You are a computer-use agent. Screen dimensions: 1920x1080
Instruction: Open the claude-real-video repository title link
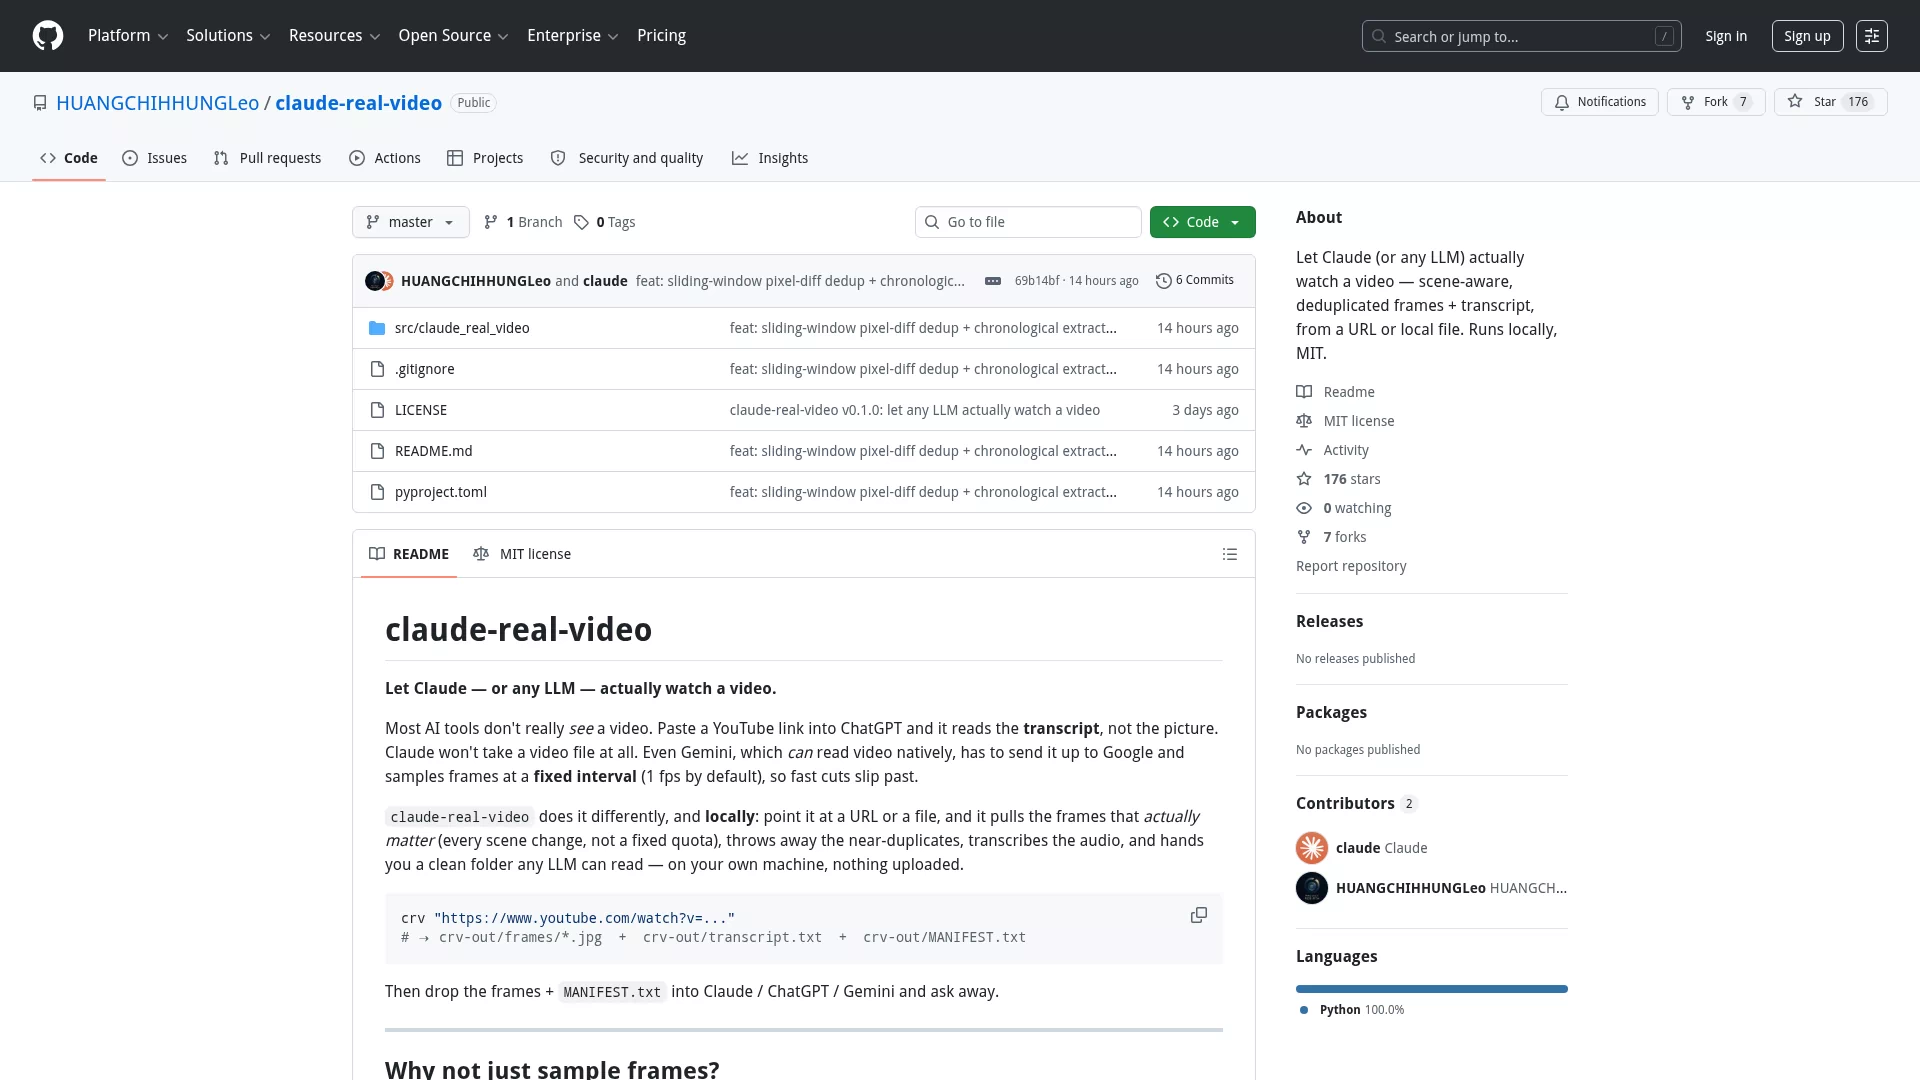pyautogui.click(x=358, y=103)
